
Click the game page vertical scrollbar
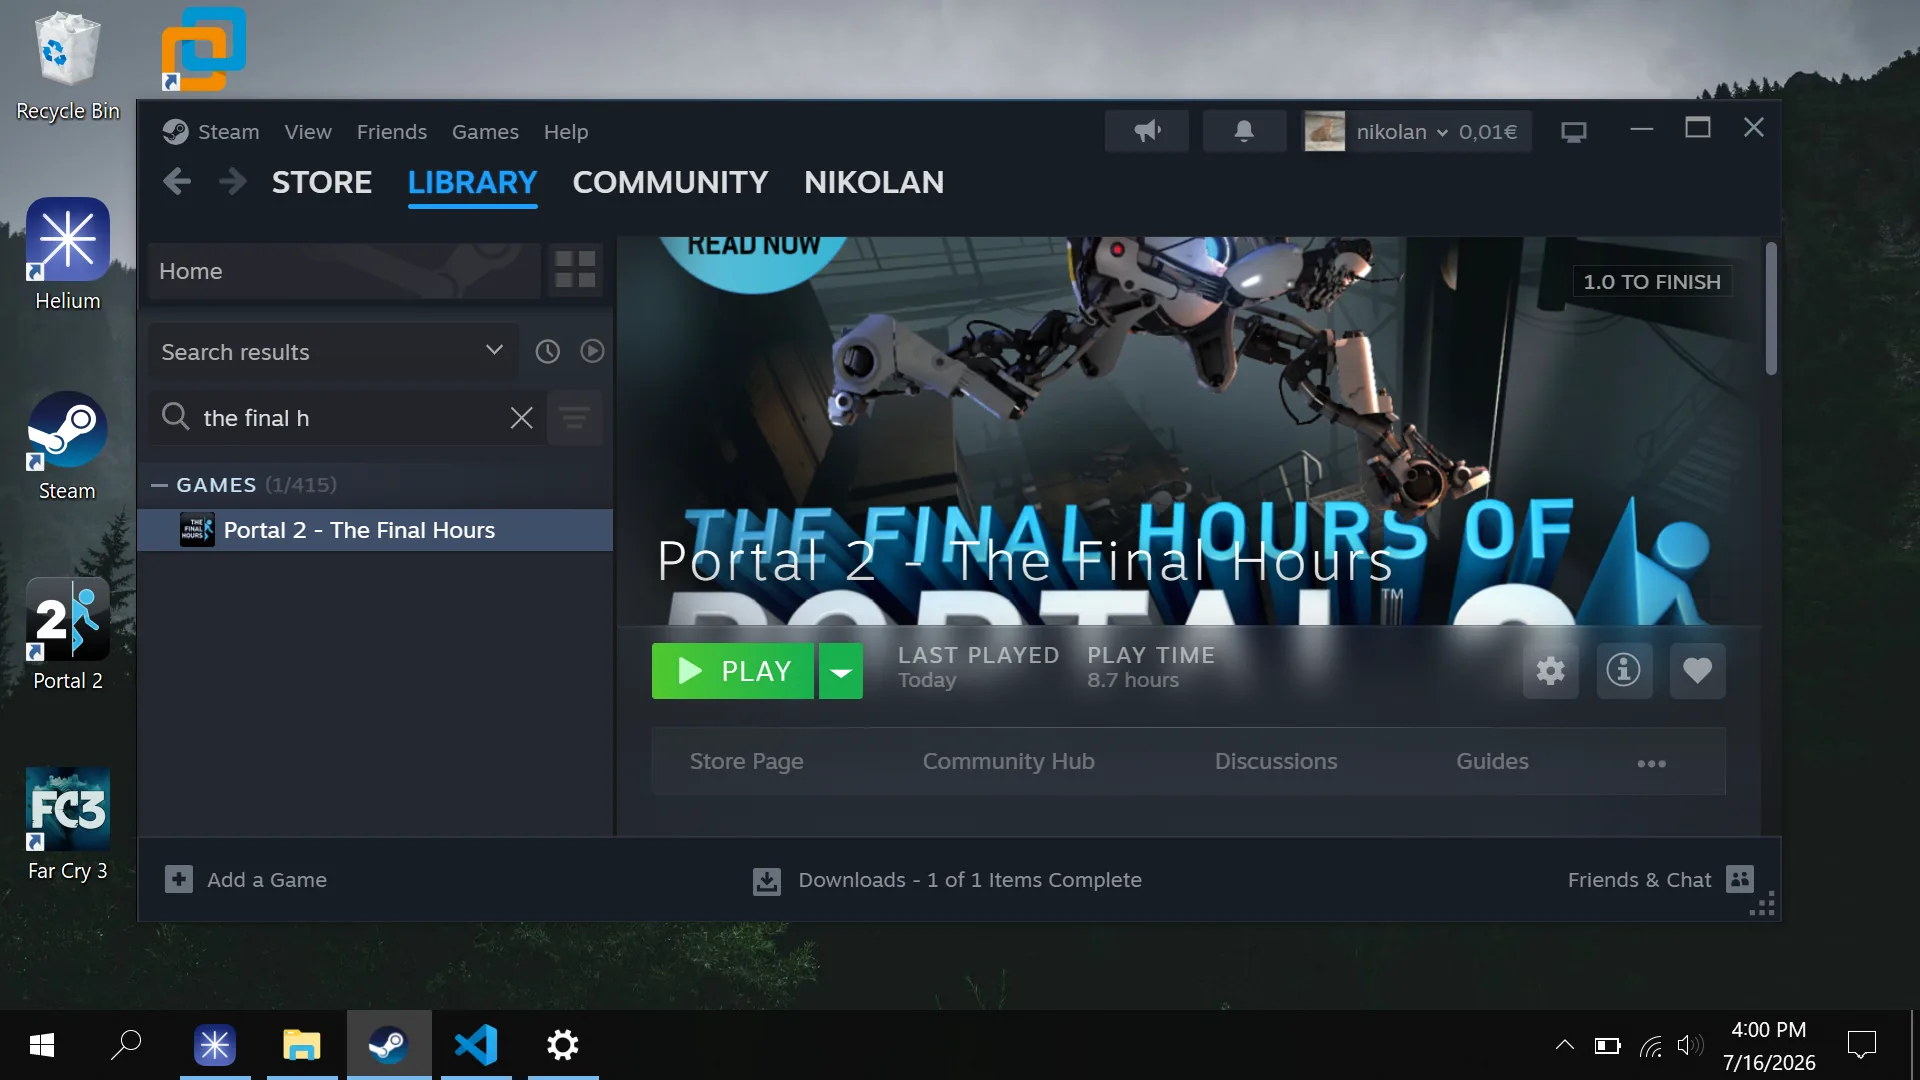click(x=1771, y=309)
